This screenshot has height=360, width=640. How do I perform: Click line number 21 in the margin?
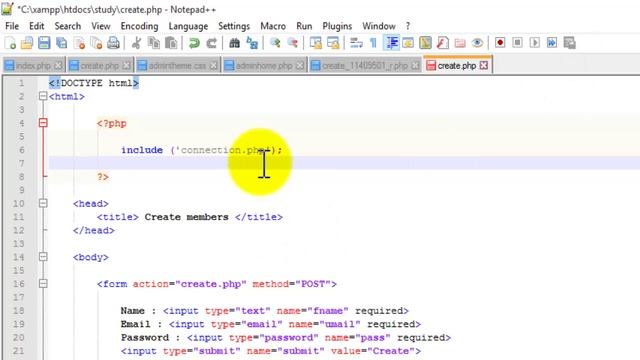coord(18,351)
